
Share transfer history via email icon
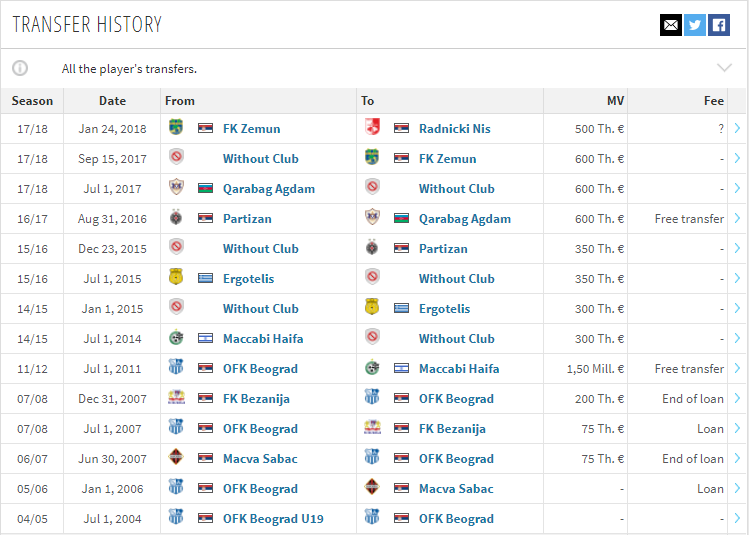click(671, 25)
